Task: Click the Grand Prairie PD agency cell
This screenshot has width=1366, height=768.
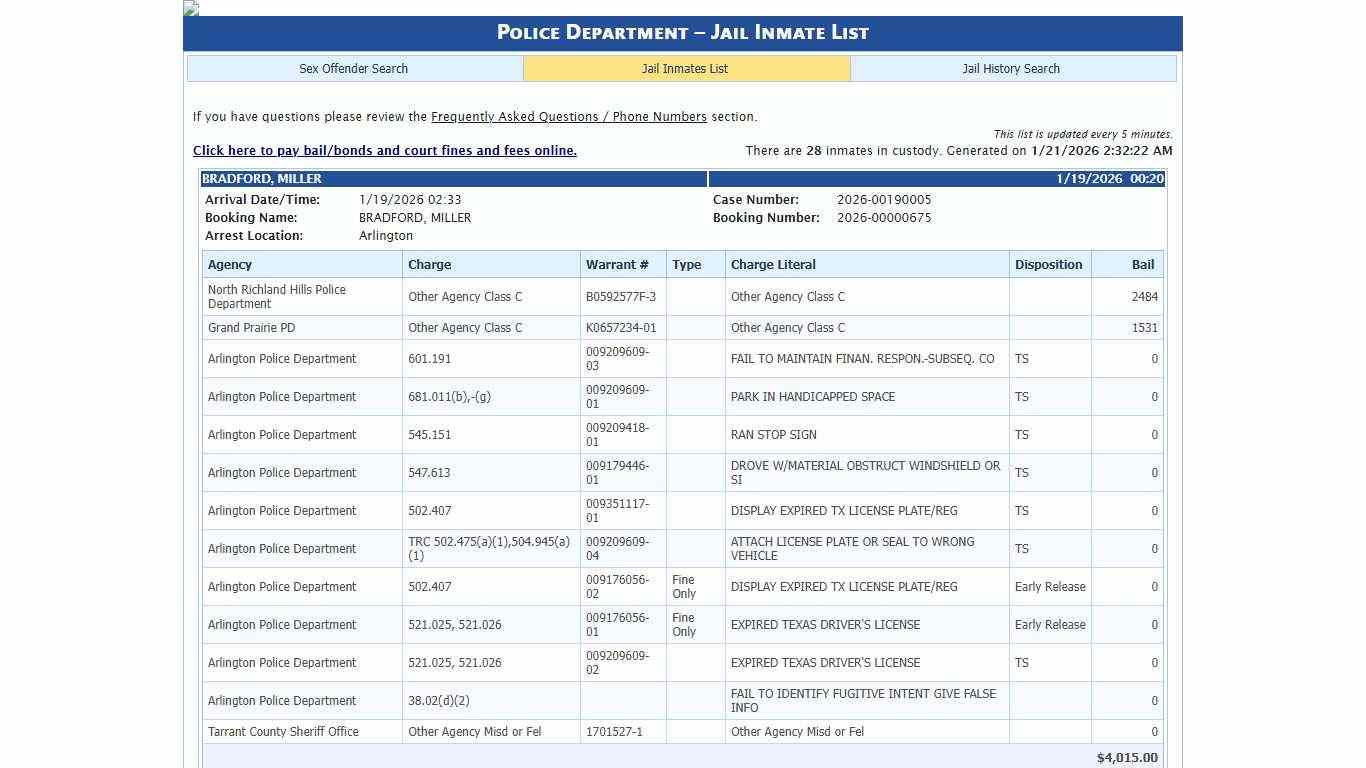Action: [252, 328]
